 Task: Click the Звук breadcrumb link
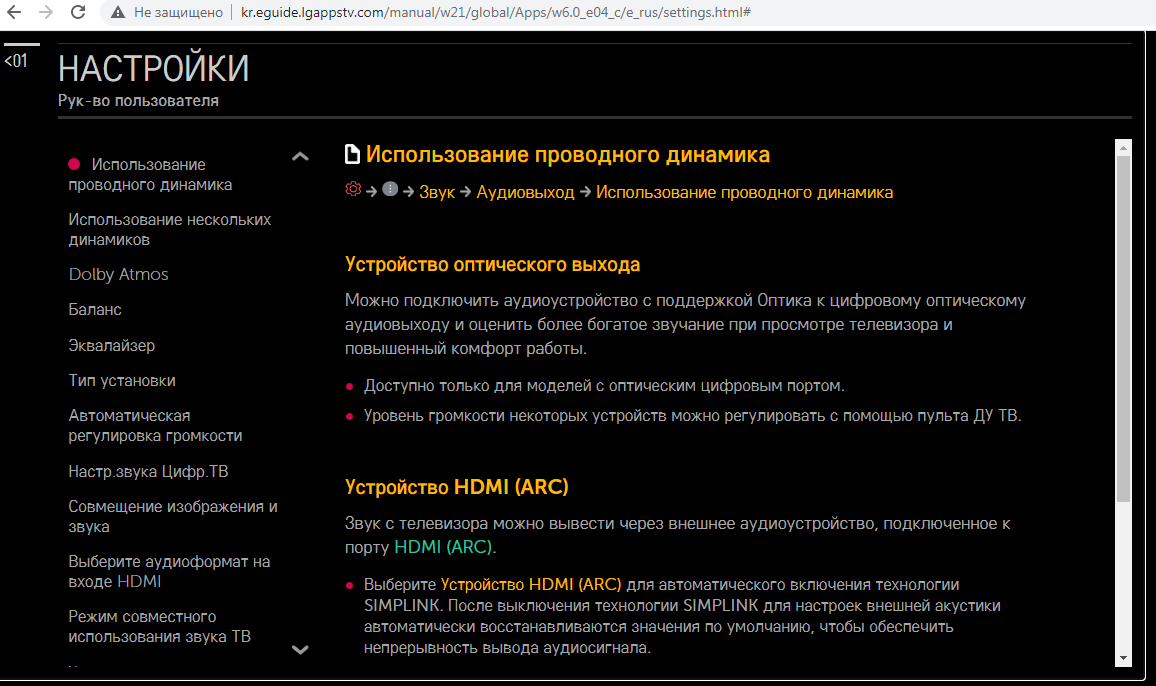pos(437,192)
